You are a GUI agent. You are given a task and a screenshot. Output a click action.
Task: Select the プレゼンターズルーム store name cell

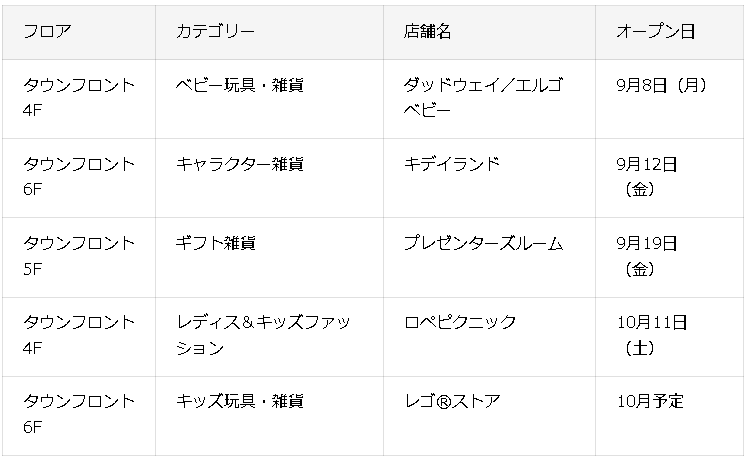(489, 258)
